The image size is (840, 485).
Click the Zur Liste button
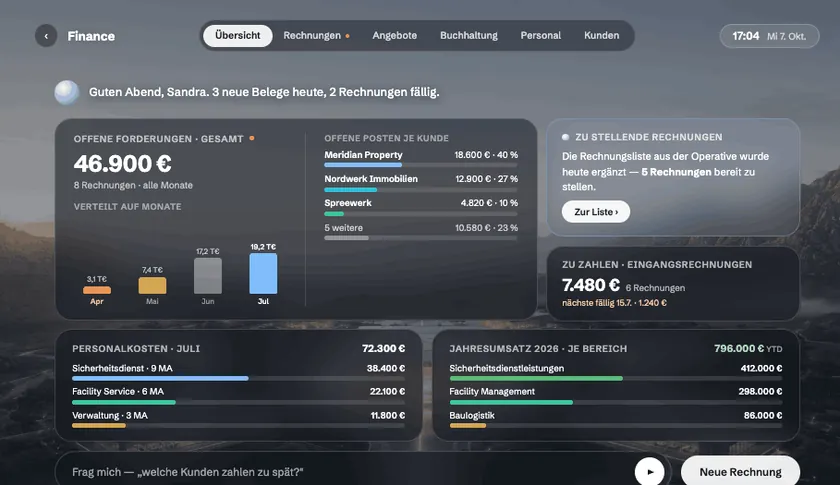(x=596, y=212)
